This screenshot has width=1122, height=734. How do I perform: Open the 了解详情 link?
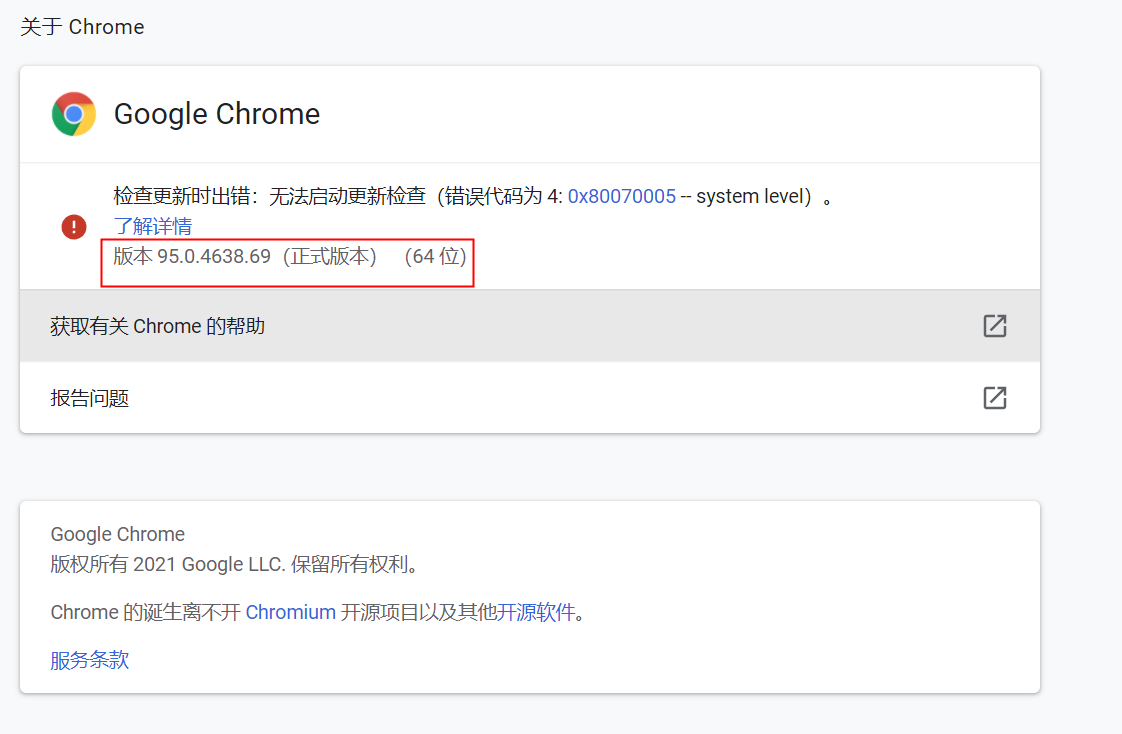[152, 226]
